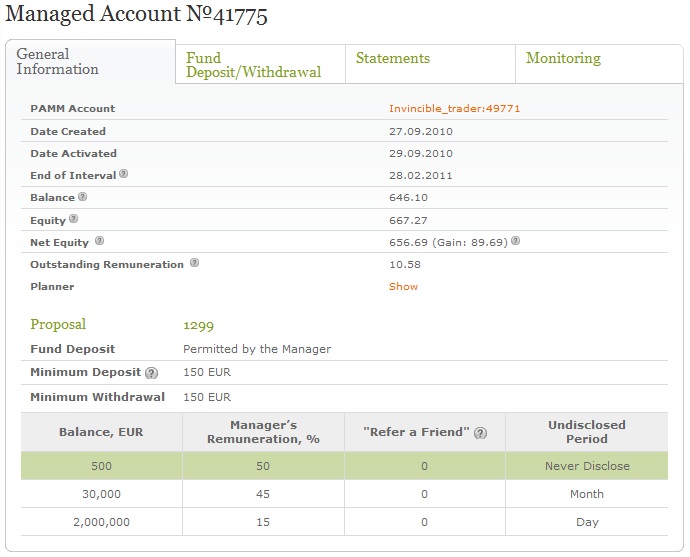Click help icon next to Net Equity label
Screen dimensions: 690x557
pos(99,241)
